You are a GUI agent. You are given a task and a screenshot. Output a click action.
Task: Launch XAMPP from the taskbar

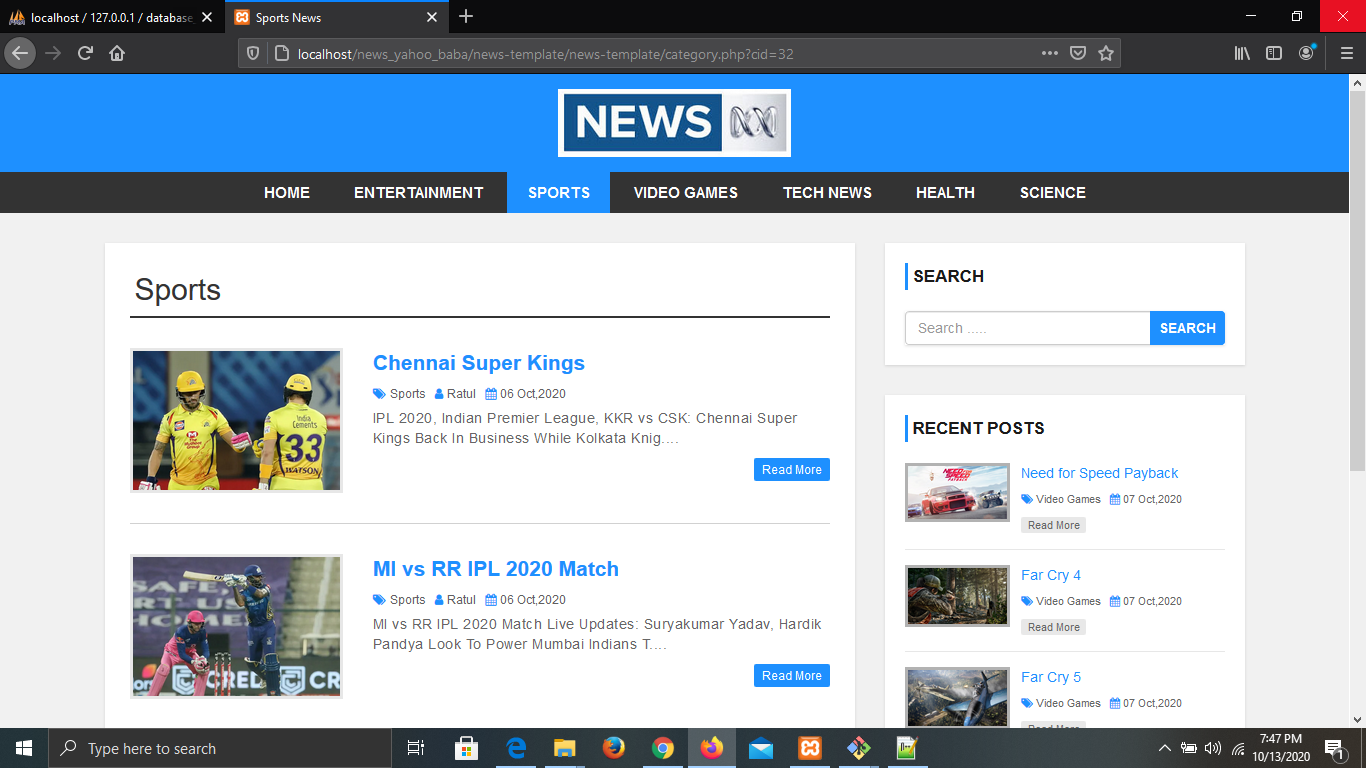[810, 748]
